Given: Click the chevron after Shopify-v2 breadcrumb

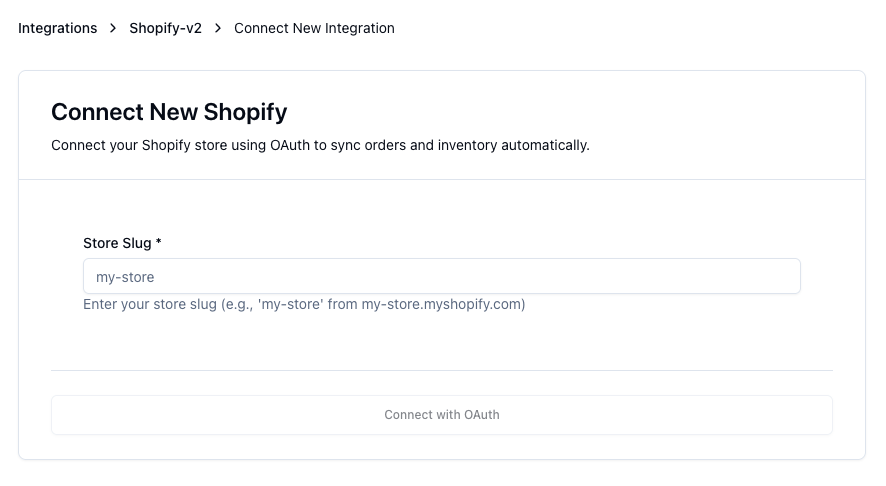Looking at the screenshot, I should [218, 28].
